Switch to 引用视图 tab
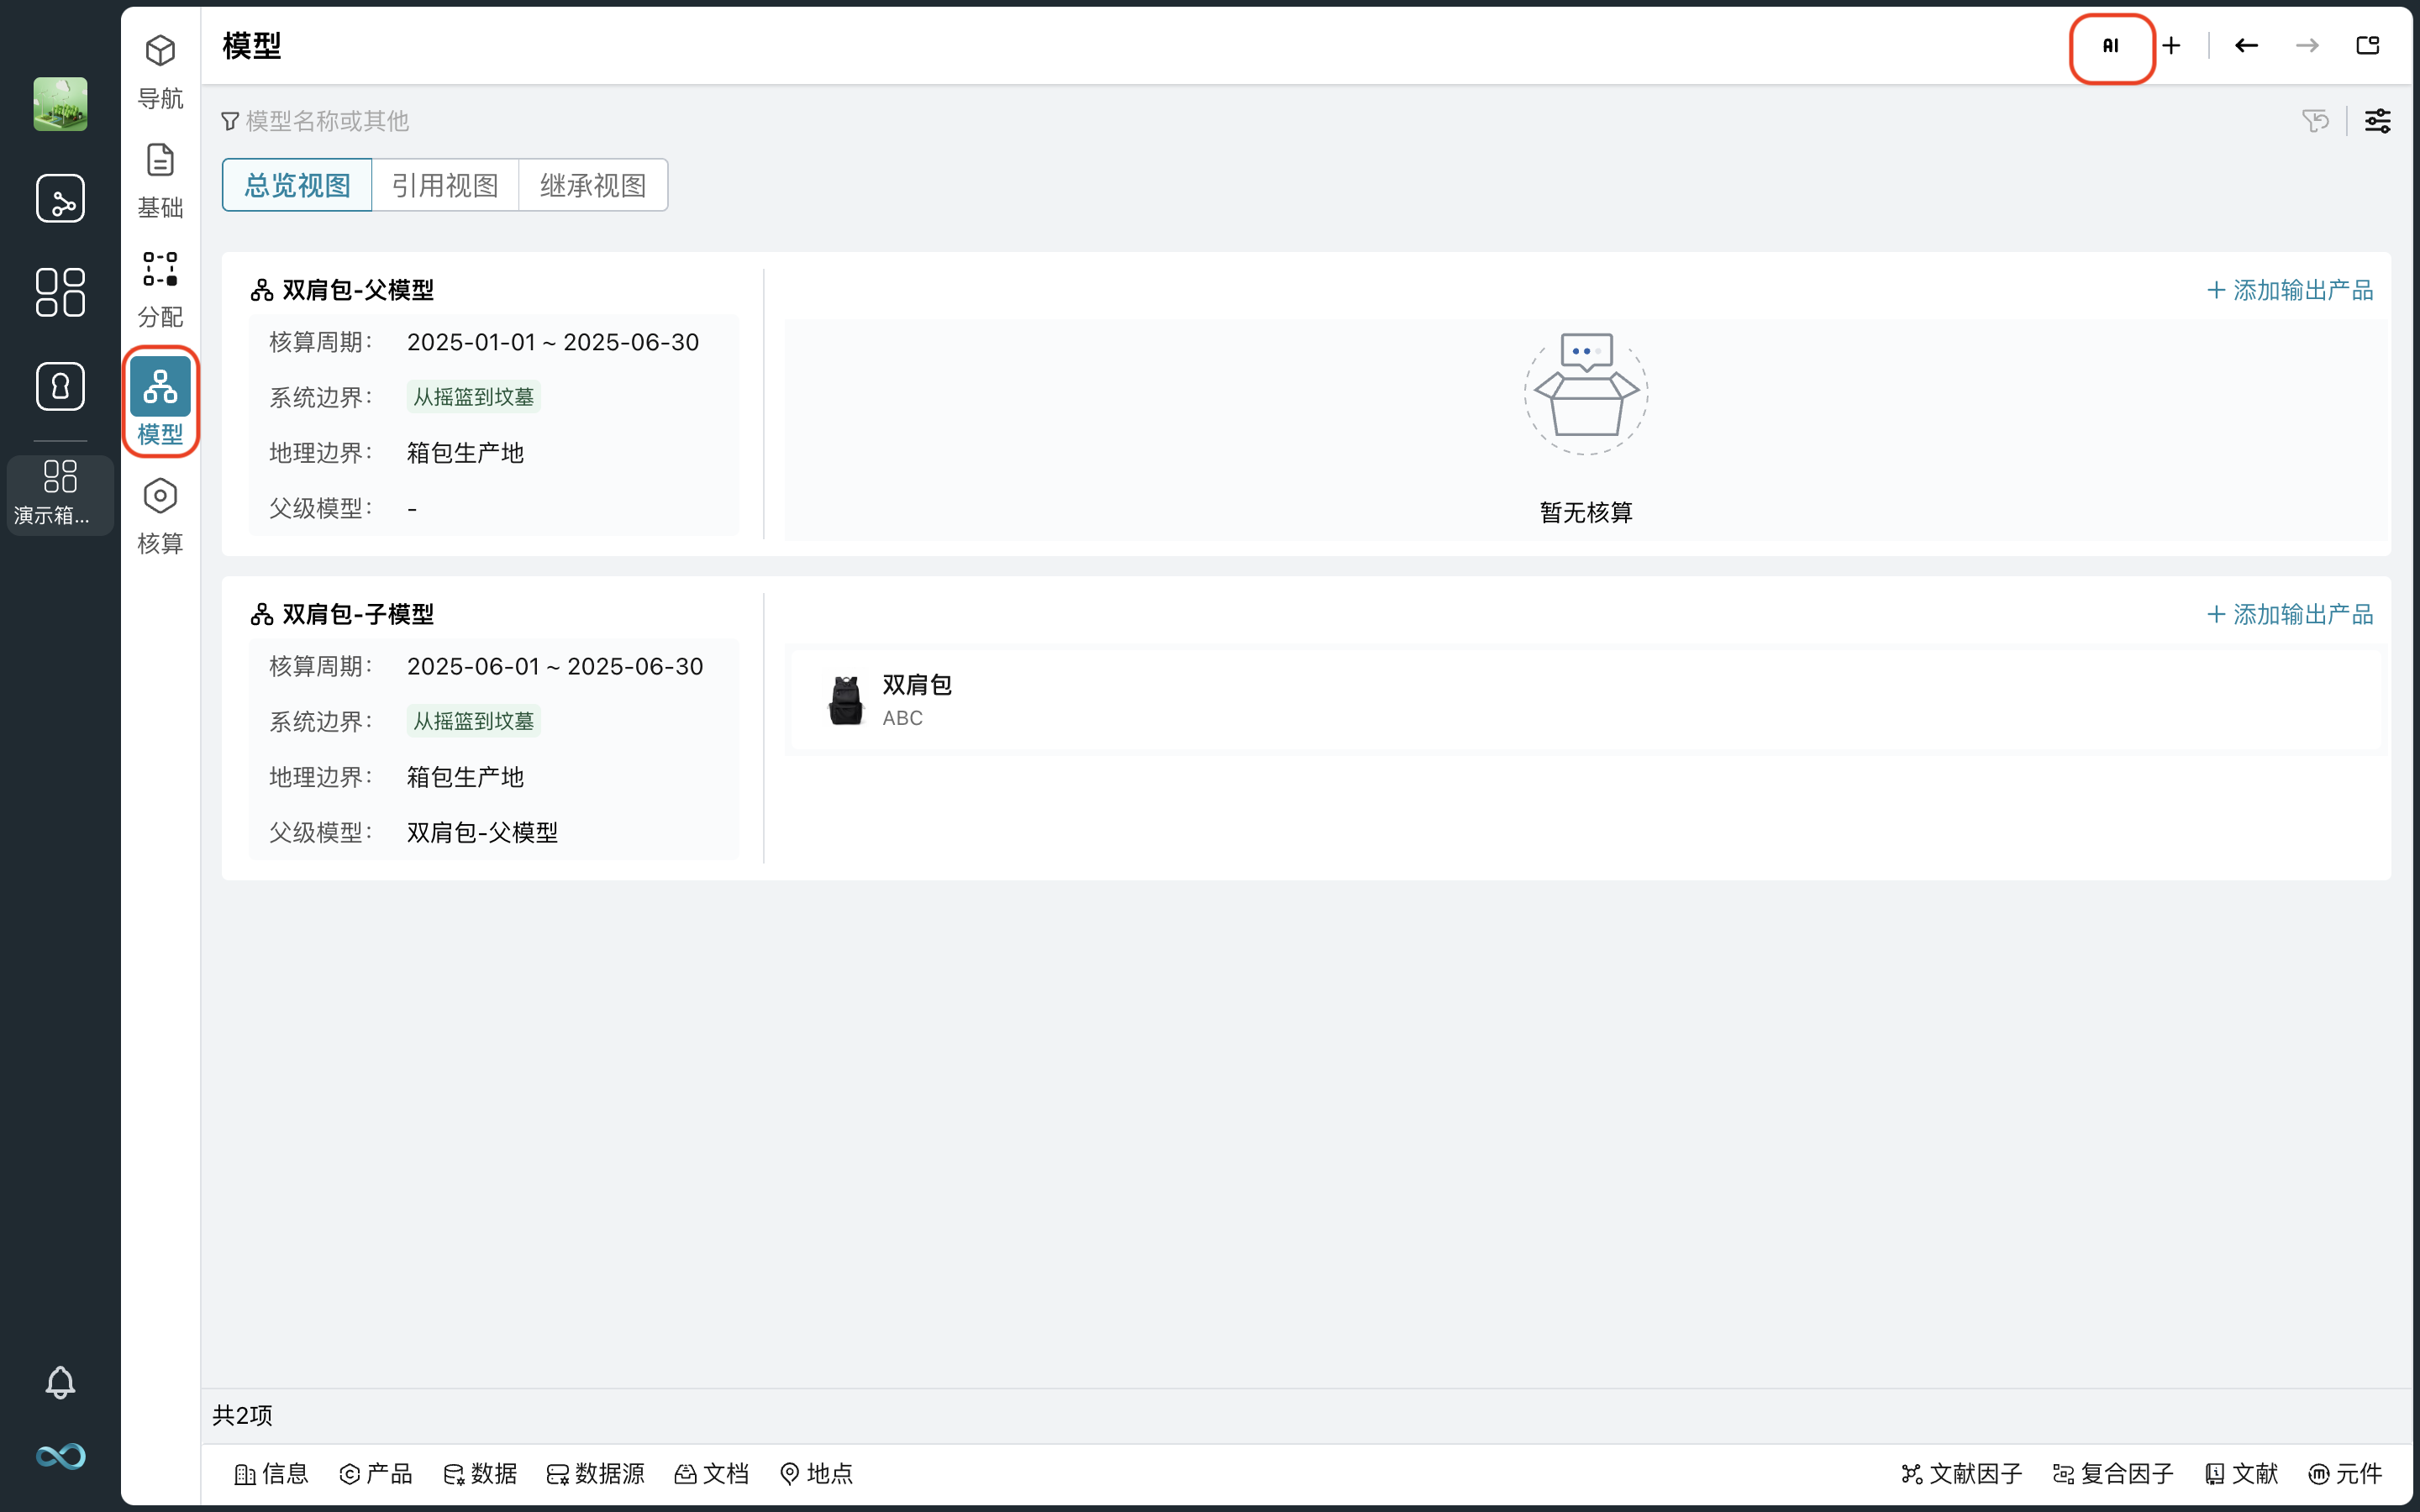 click(x=445, y=185)
